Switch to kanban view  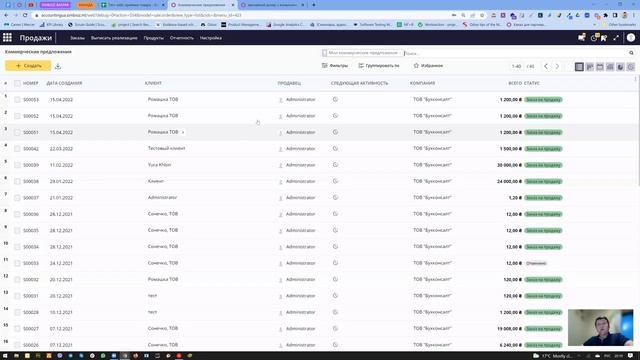point(590,67)
